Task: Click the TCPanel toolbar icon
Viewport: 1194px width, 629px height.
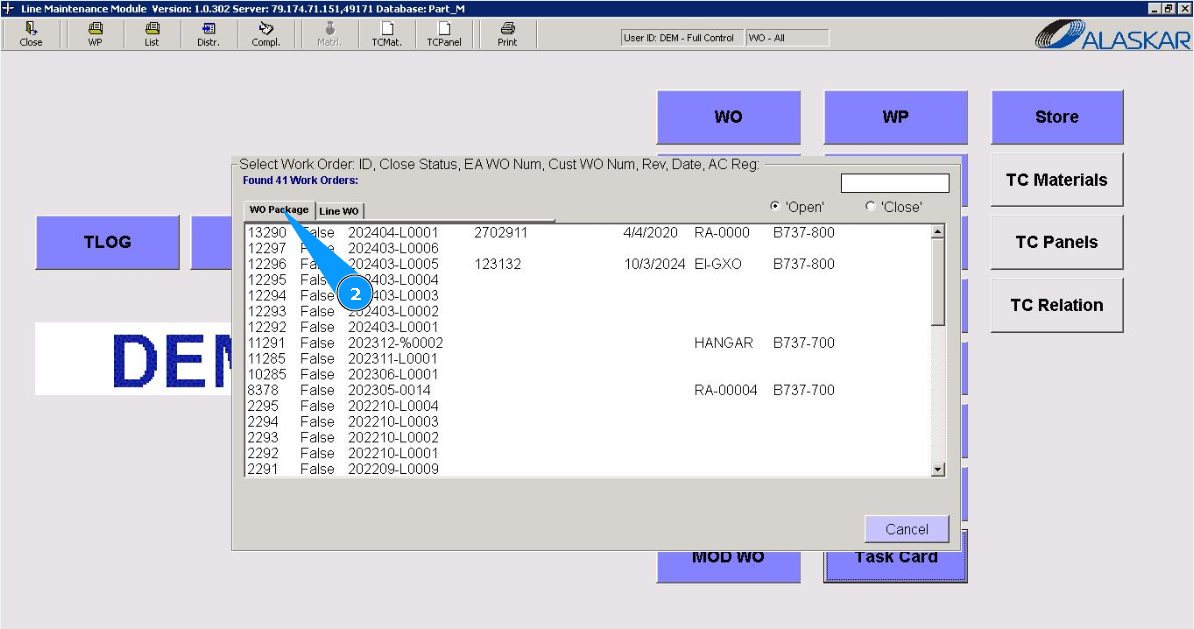Action: pyautogui.click(x=444, y=34)
